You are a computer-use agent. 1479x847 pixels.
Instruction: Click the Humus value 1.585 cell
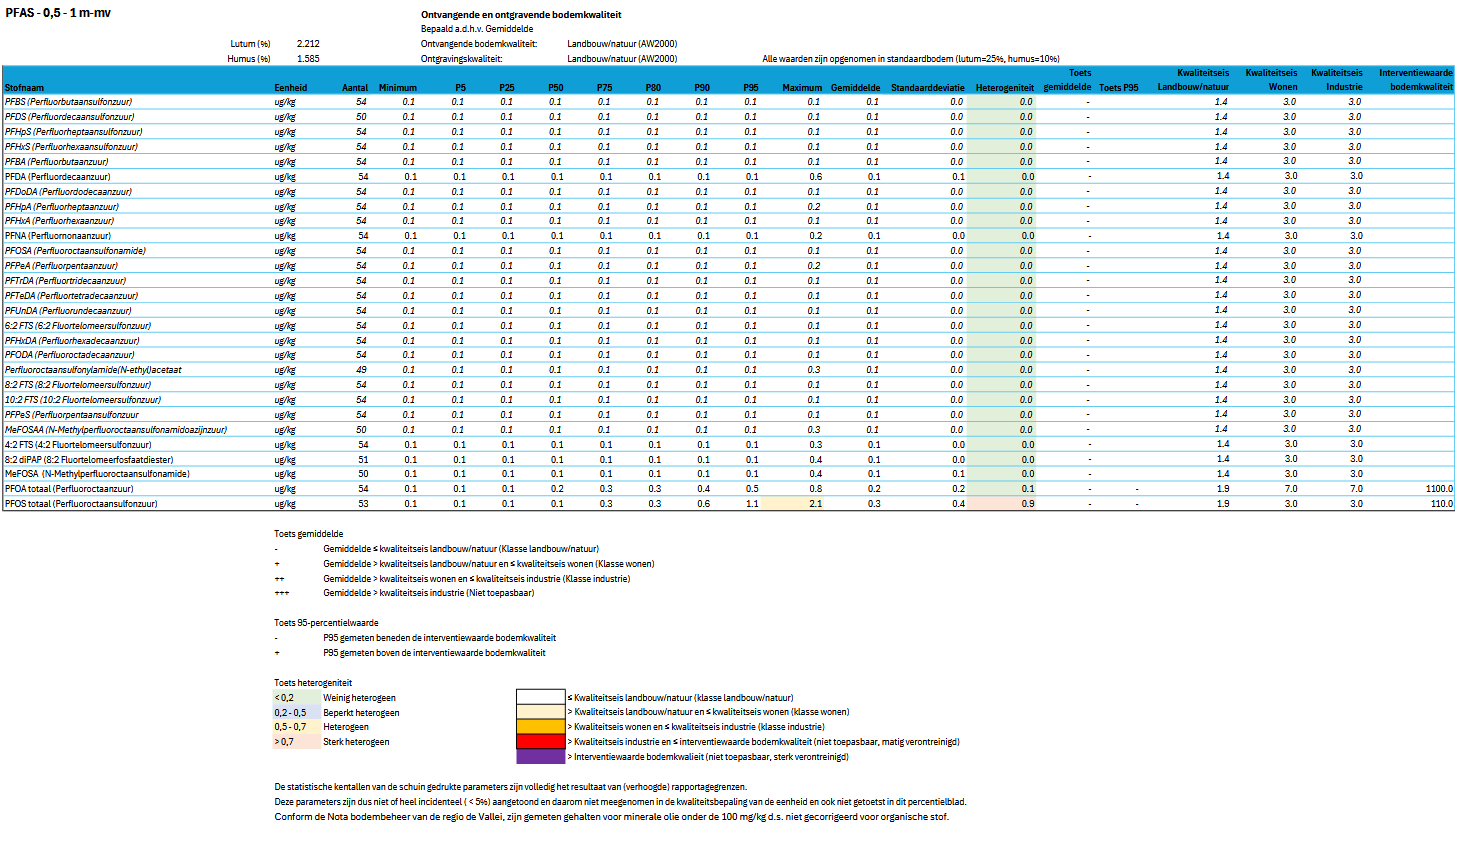(x=308, y=59)
